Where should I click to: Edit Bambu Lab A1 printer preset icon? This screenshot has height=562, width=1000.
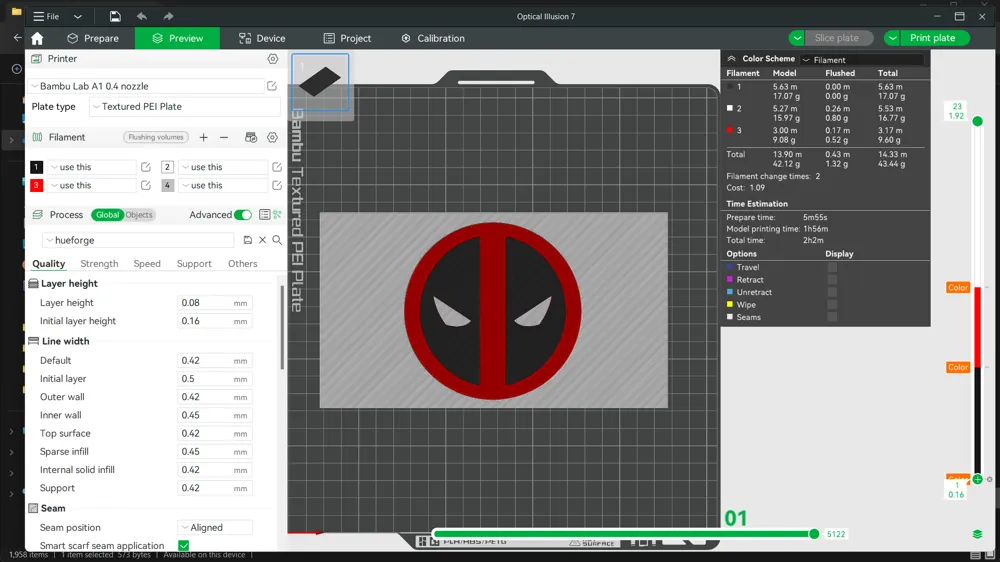pyautogui.click(x=272, y=86)
